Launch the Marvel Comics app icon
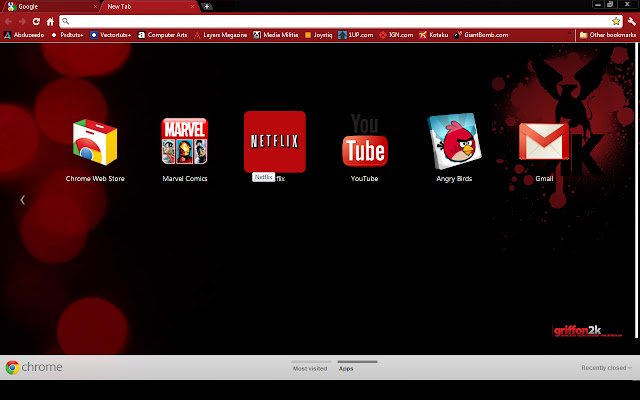Image resolution: width=640 pixels, height=400 pixels. (x=184, y=141)
